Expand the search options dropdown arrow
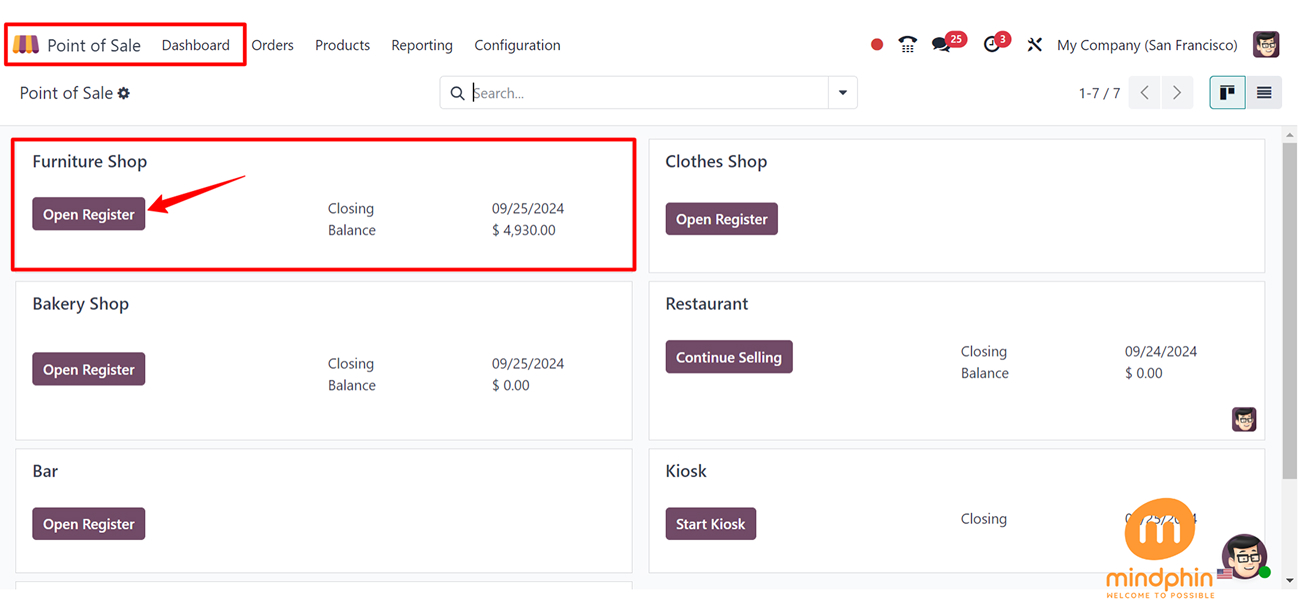1298x610 pixels. (843, 93)
